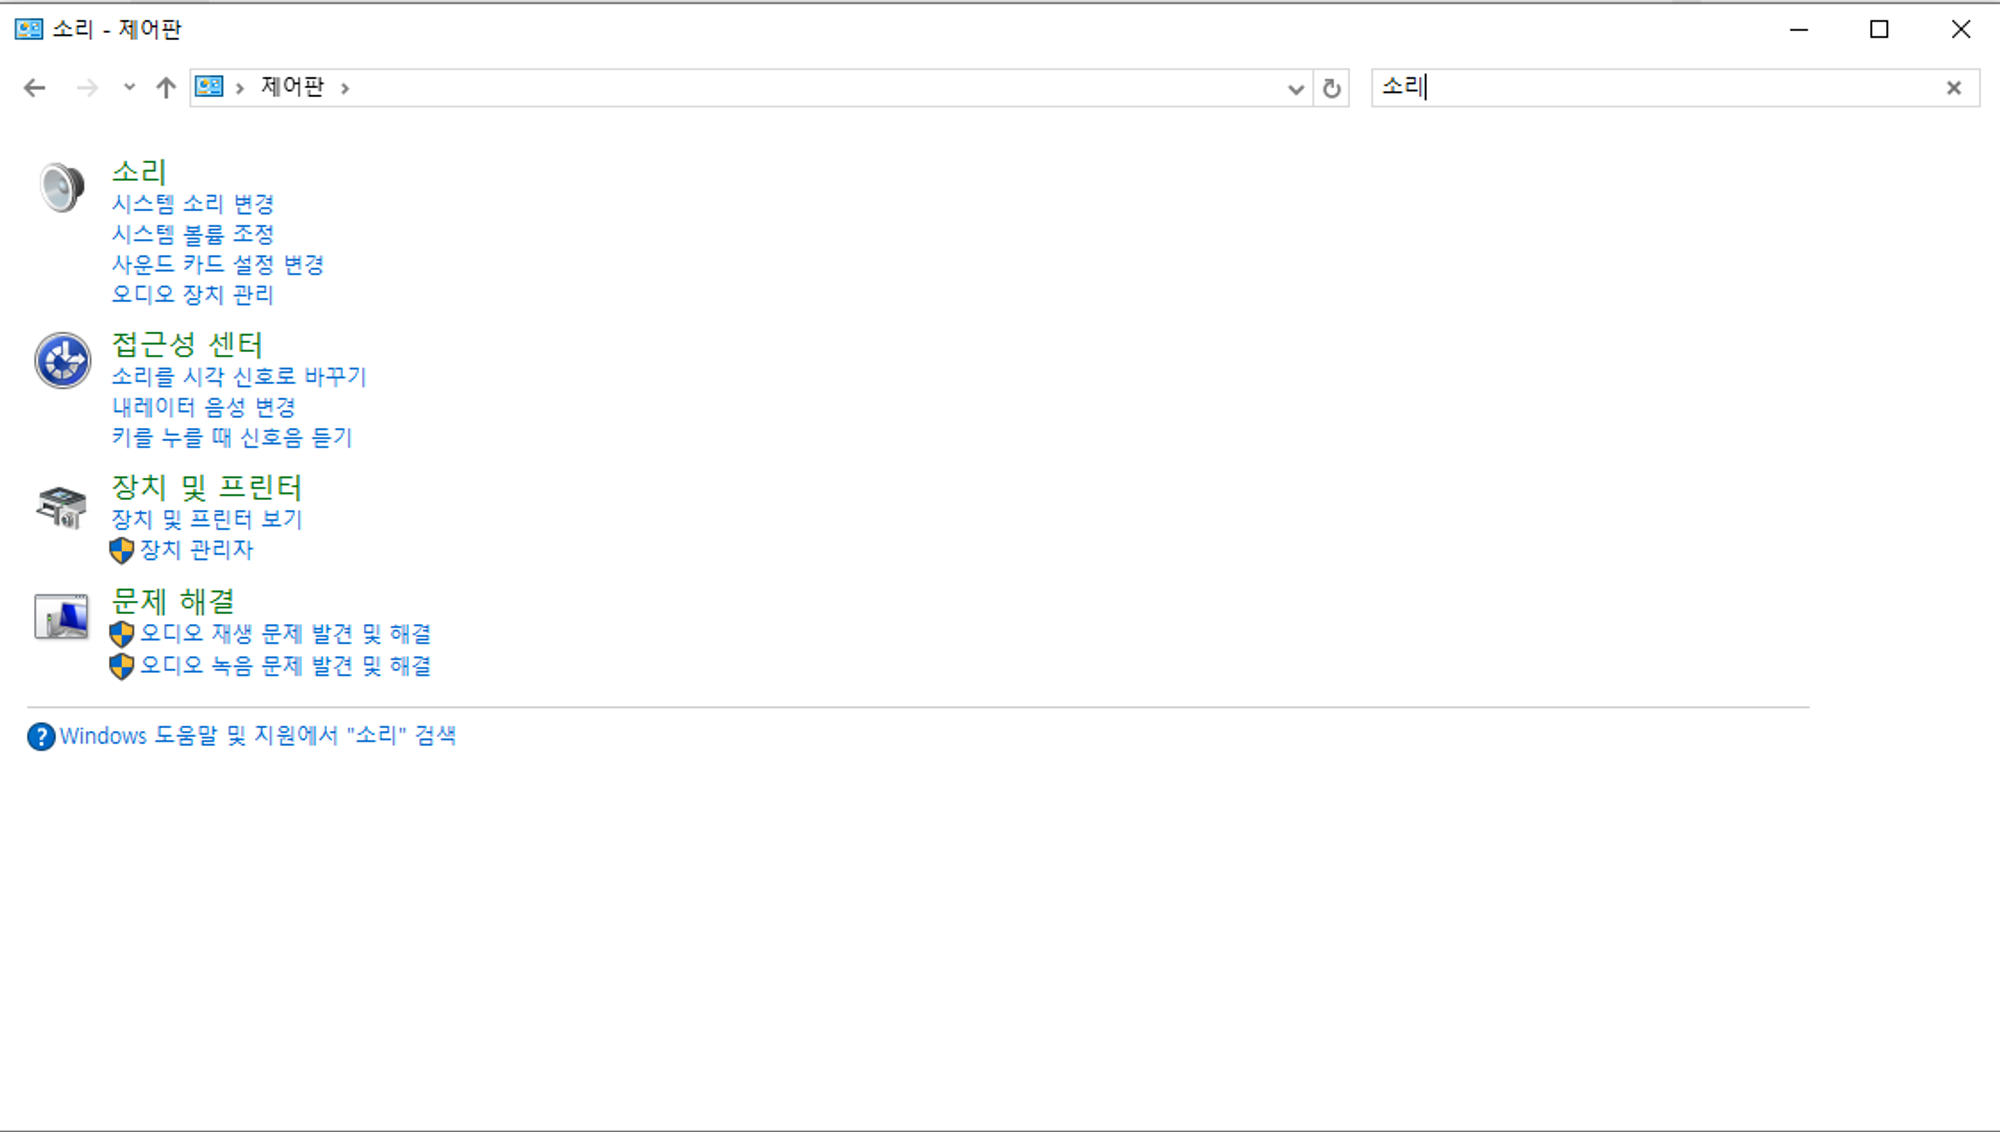This screenshot has width=2000, height=1132.
Task: Open 장치 관리자 with shield icon
Action: [196, 550]
